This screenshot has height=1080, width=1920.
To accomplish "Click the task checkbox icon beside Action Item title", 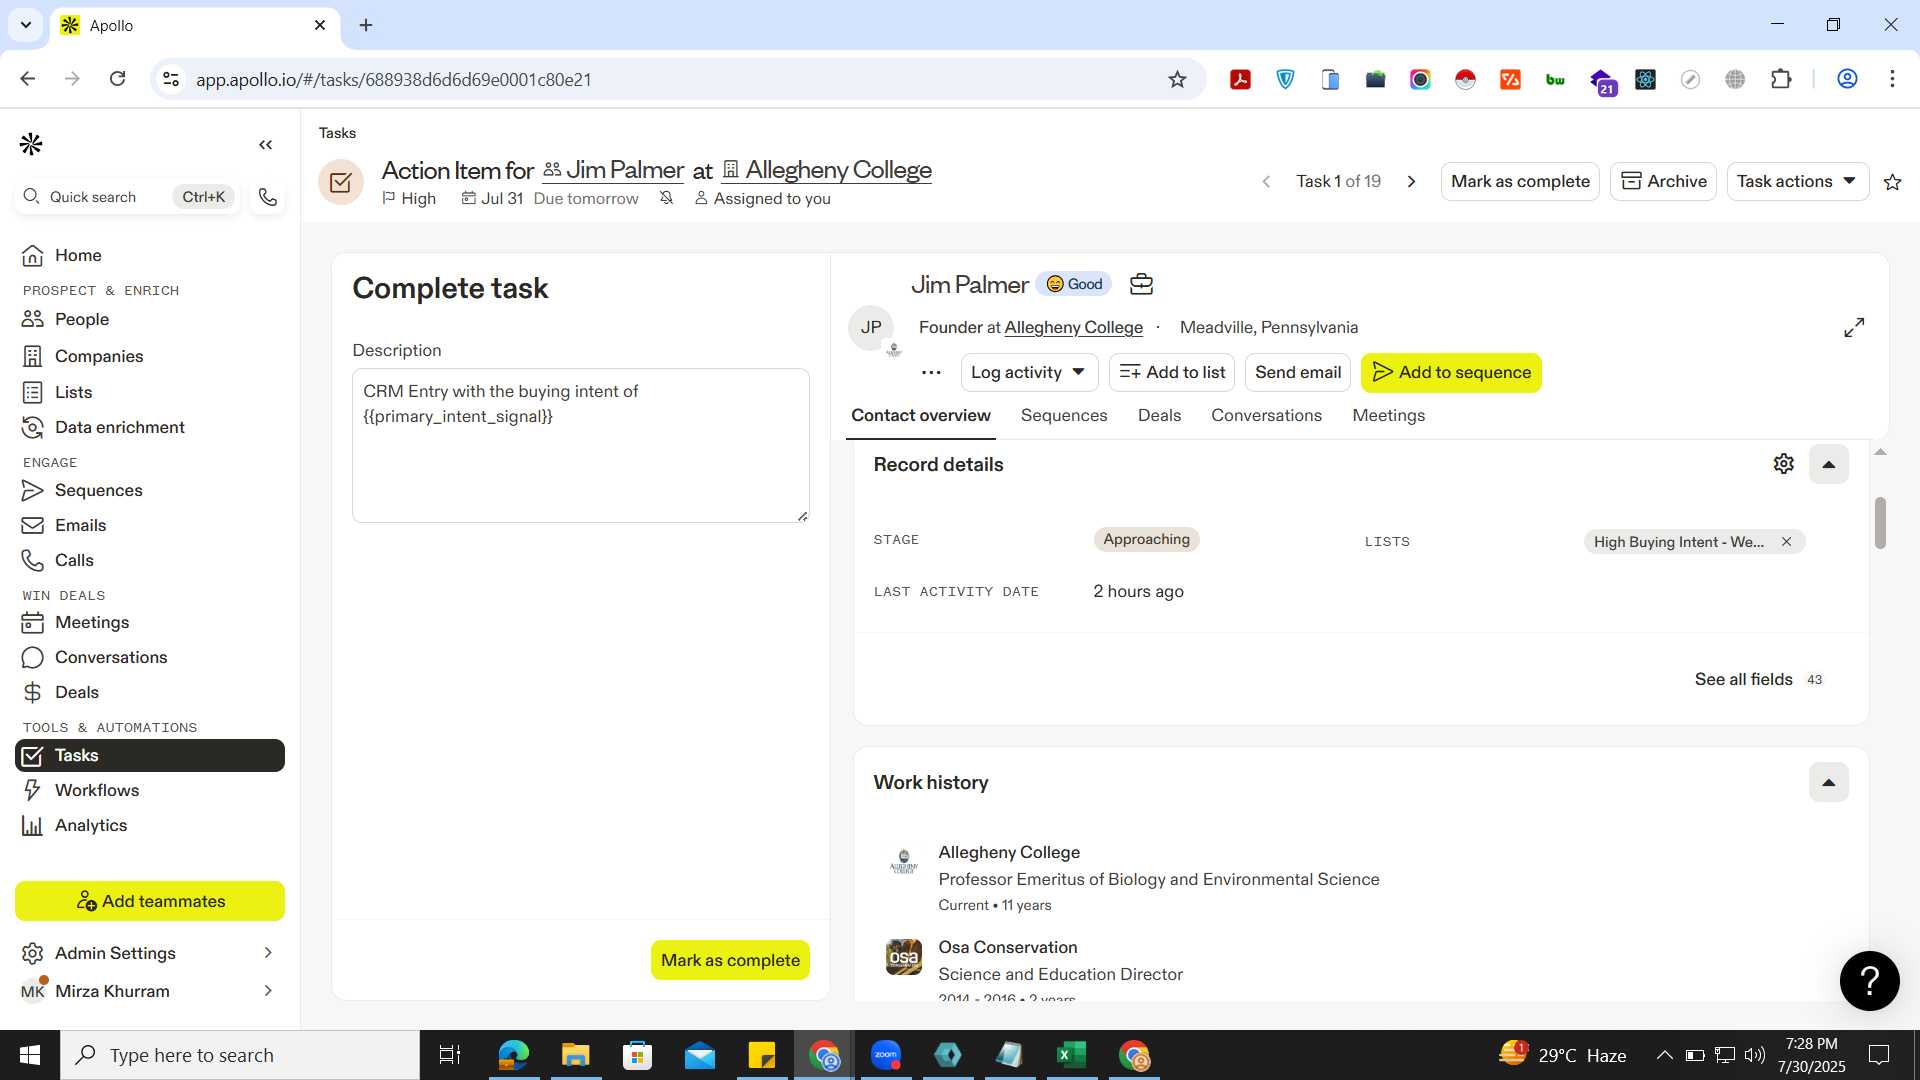I will point(341,182).
